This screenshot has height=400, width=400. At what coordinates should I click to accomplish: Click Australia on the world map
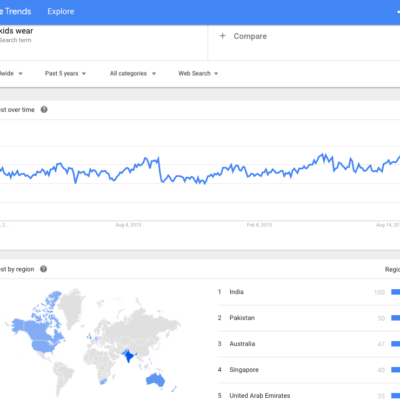pos(155,380)
